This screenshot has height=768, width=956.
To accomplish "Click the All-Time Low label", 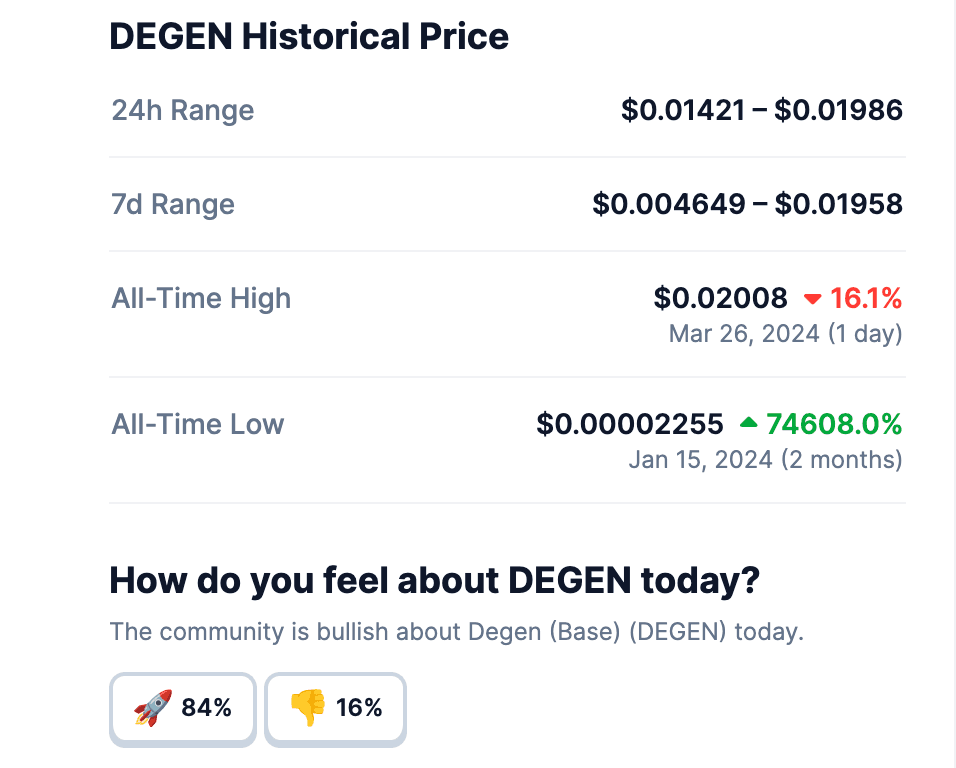I will click(x=197, y=424).
